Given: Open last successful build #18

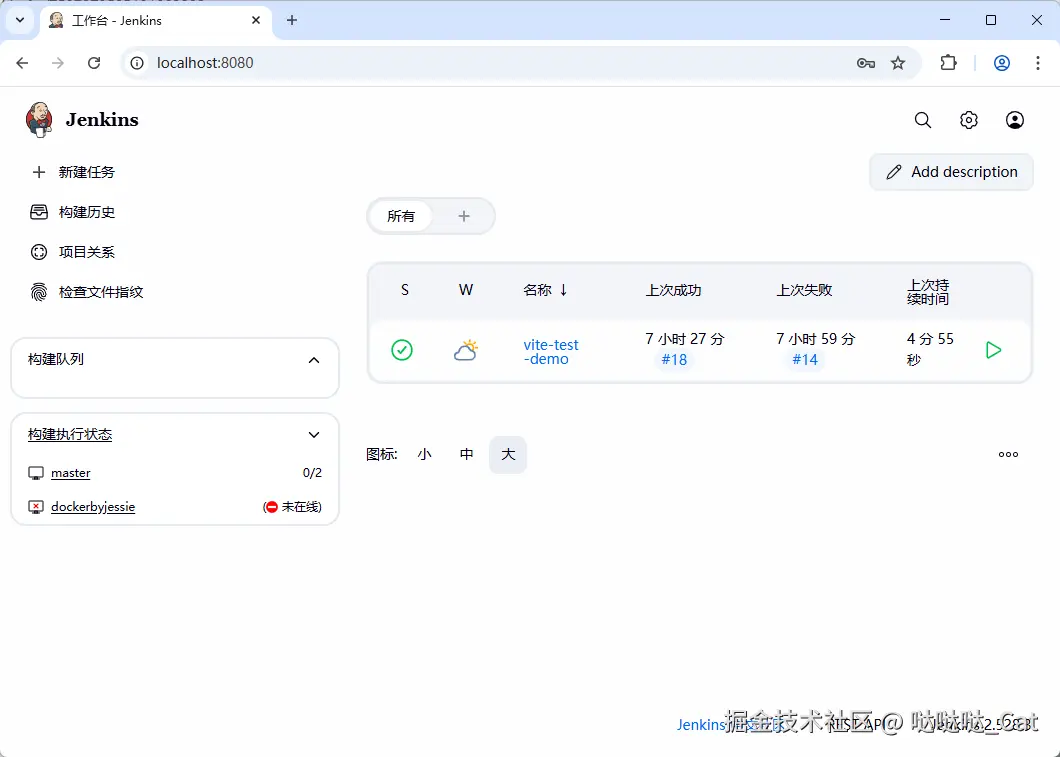Looking at the screenshot, I should (674, 360).
